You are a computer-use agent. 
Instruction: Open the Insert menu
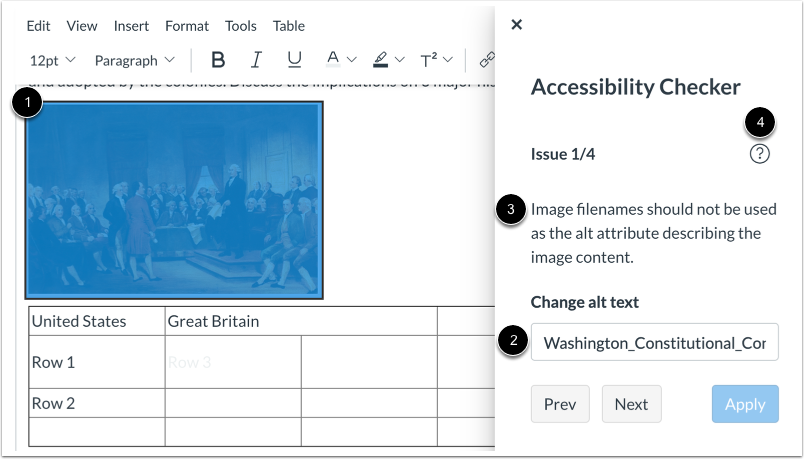tap(131, 26)
